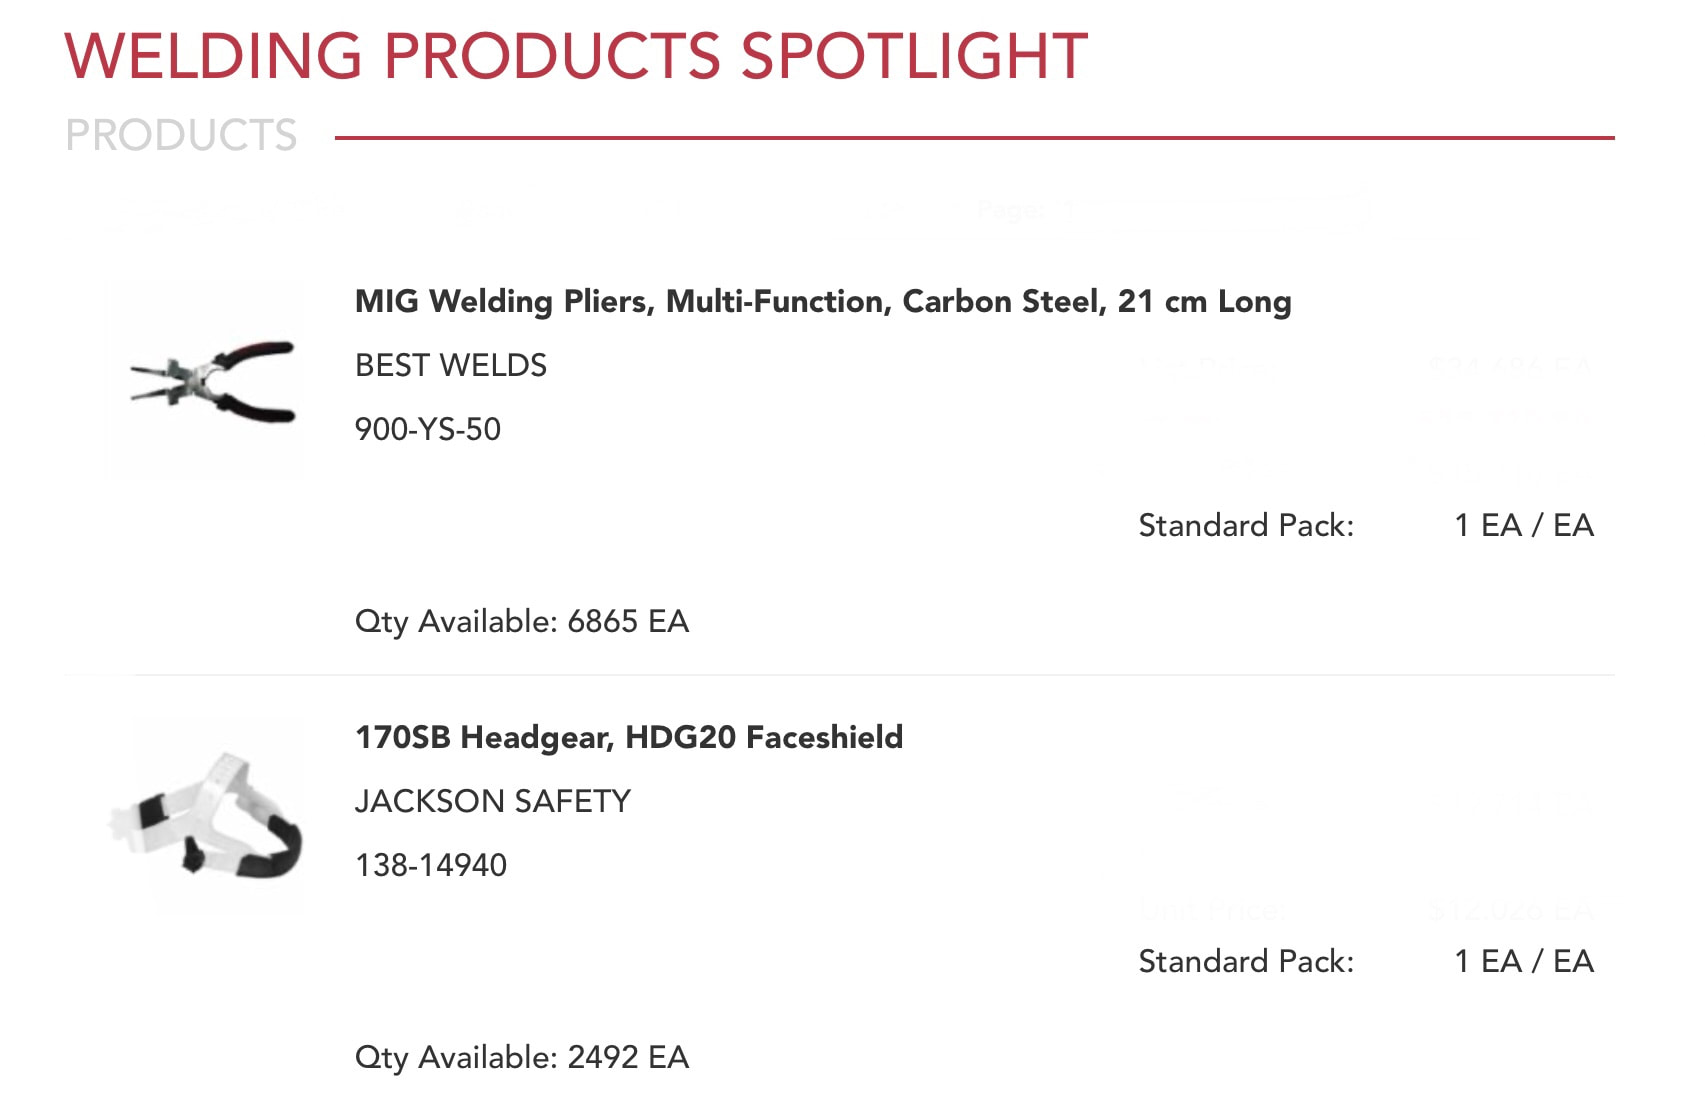The height and width of the screenshot is (1110, 1705).
Task: Click the faded Unit Price label for headgear
Action: [x=1212, y=911]
